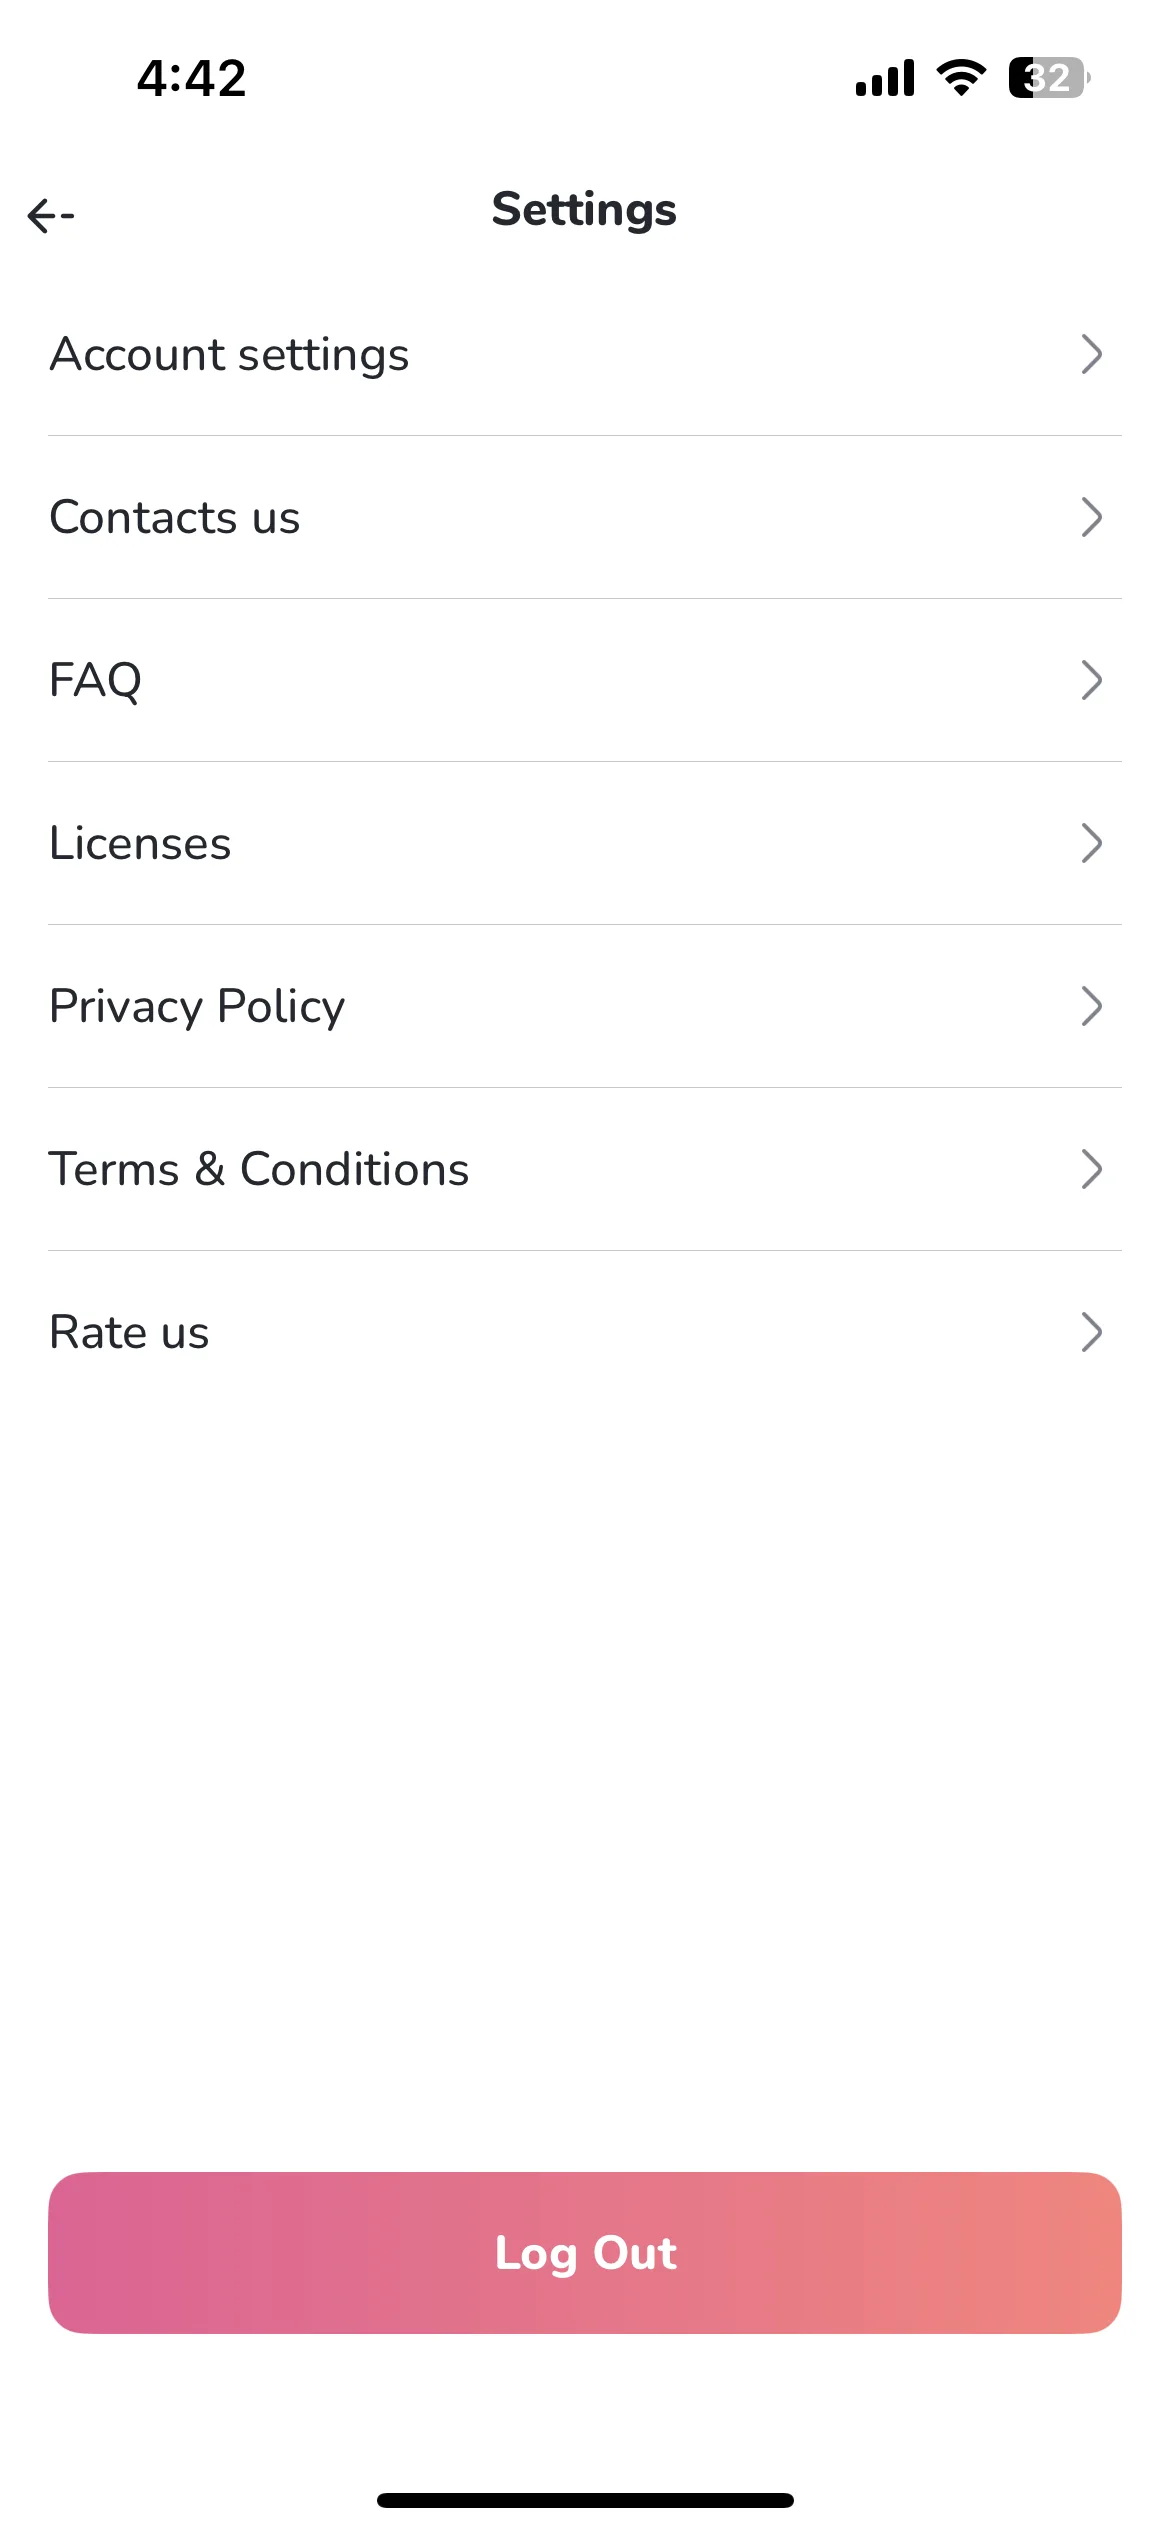Open Account settings
The width and height of the screenshot is (1170, 2532).
(x=585, y=354)
